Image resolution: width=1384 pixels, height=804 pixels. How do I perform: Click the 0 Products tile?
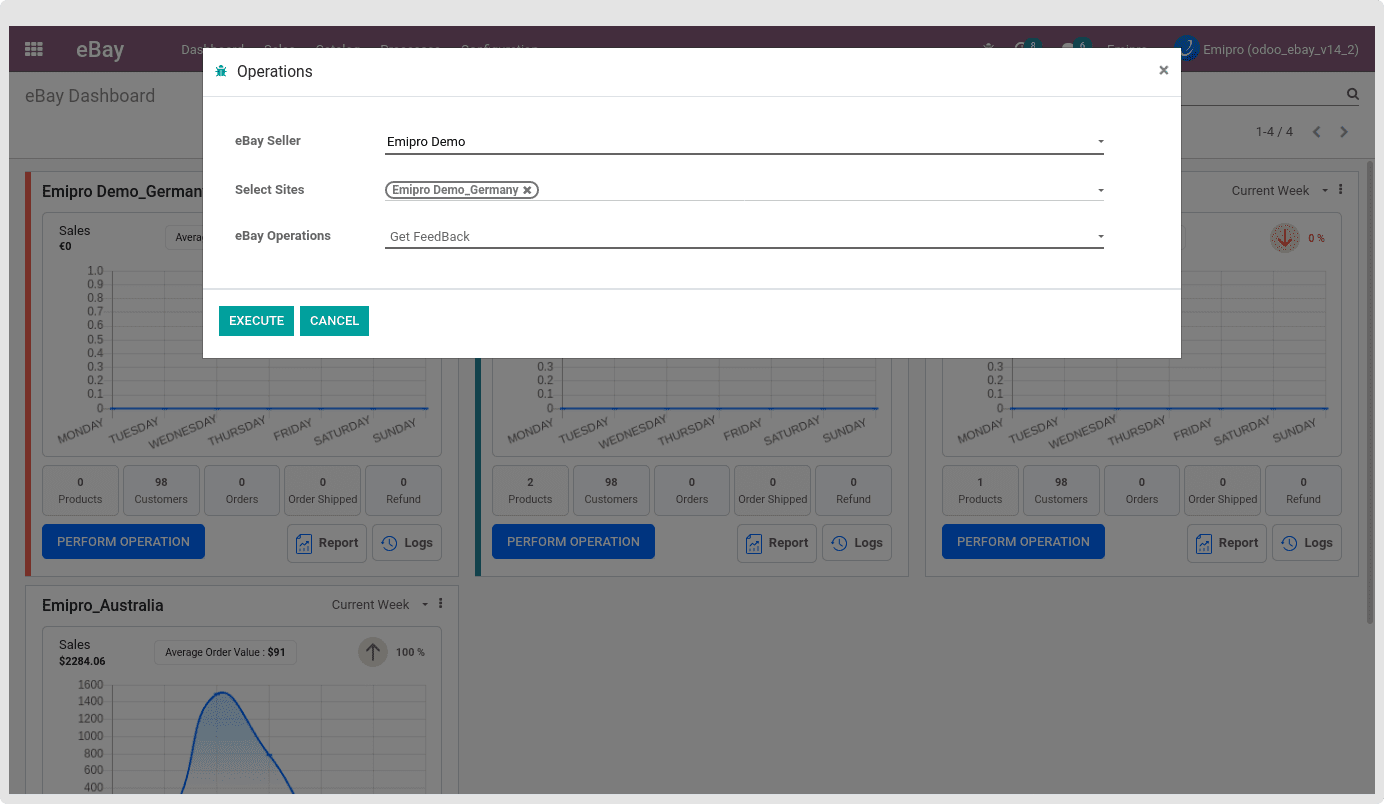[80, 490]
